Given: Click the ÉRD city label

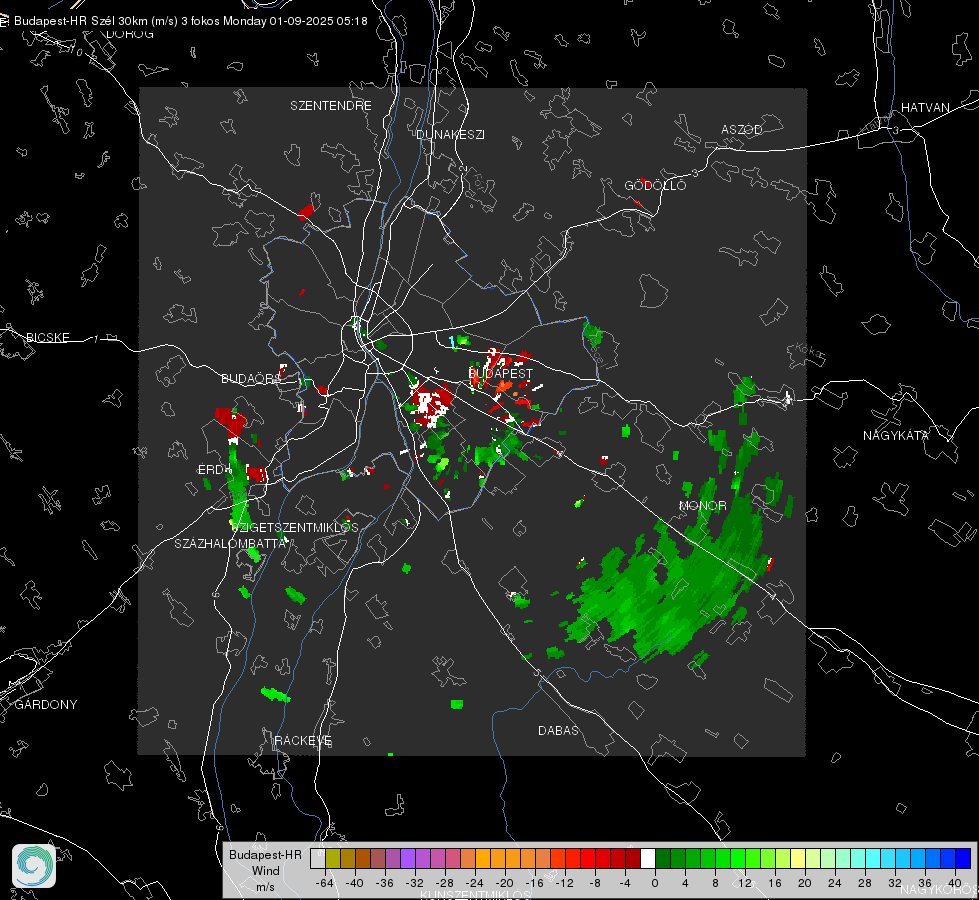Looking at the screenshot, I should (210, 470).
